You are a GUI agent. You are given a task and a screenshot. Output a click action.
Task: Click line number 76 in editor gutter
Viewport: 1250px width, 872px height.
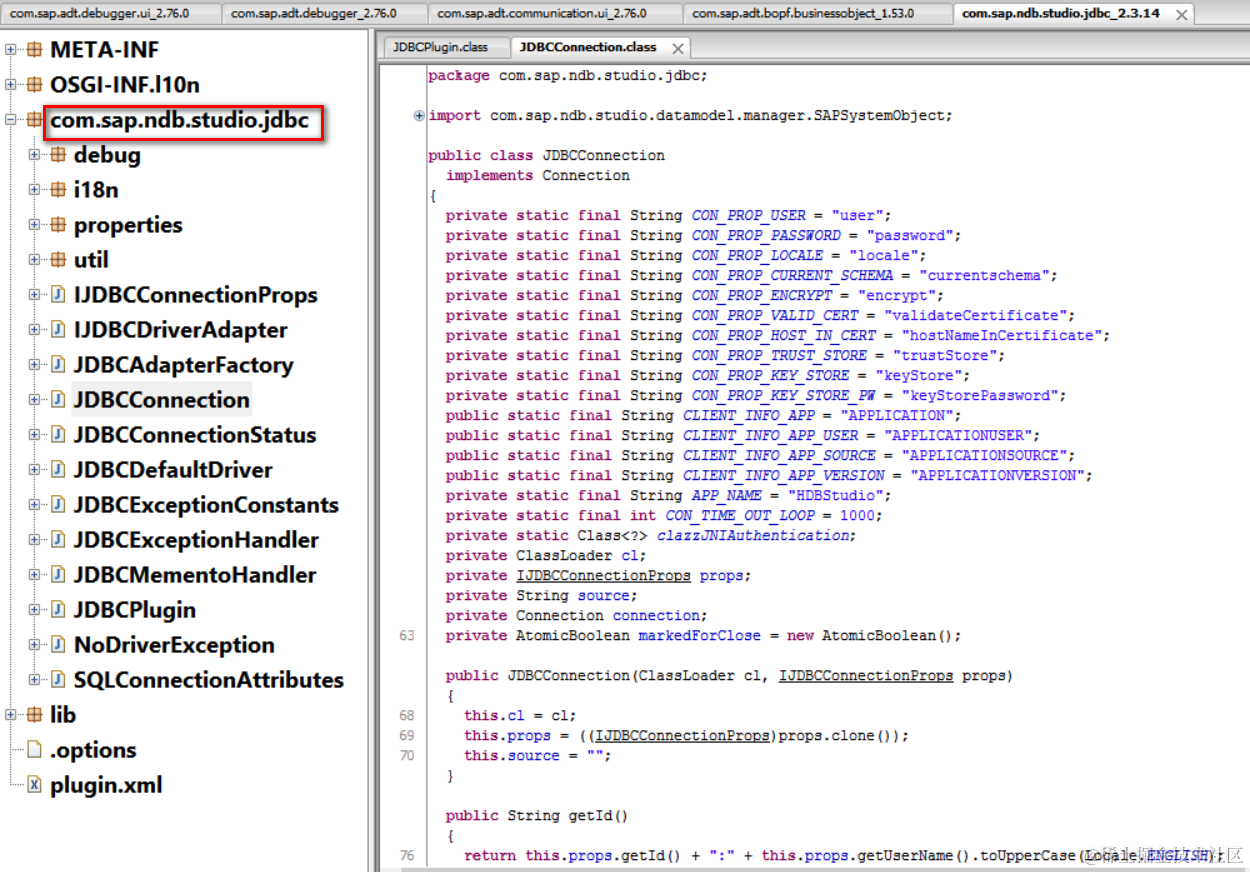[406, 856]
